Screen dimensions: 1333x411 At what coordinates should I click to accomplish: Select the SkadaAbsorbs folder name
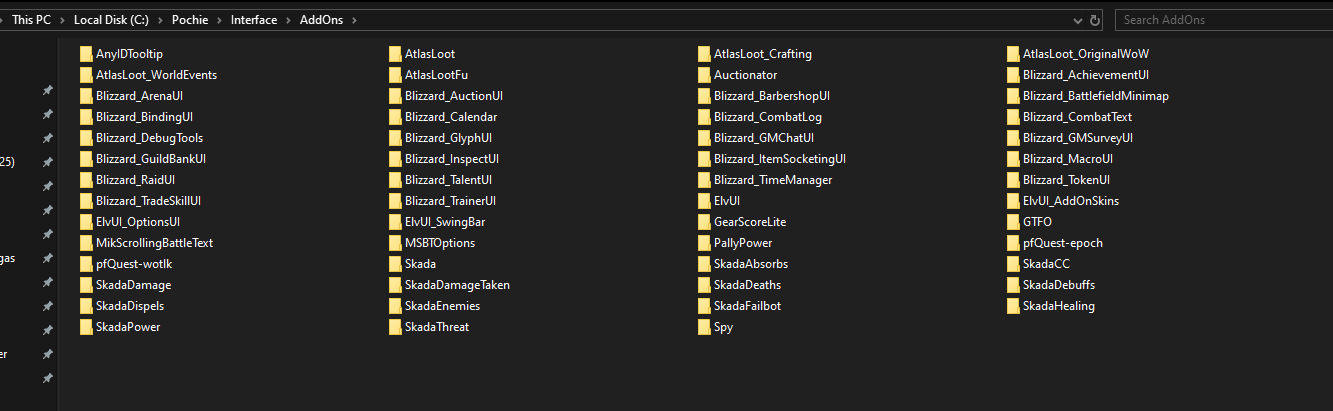tap(751, 264)
